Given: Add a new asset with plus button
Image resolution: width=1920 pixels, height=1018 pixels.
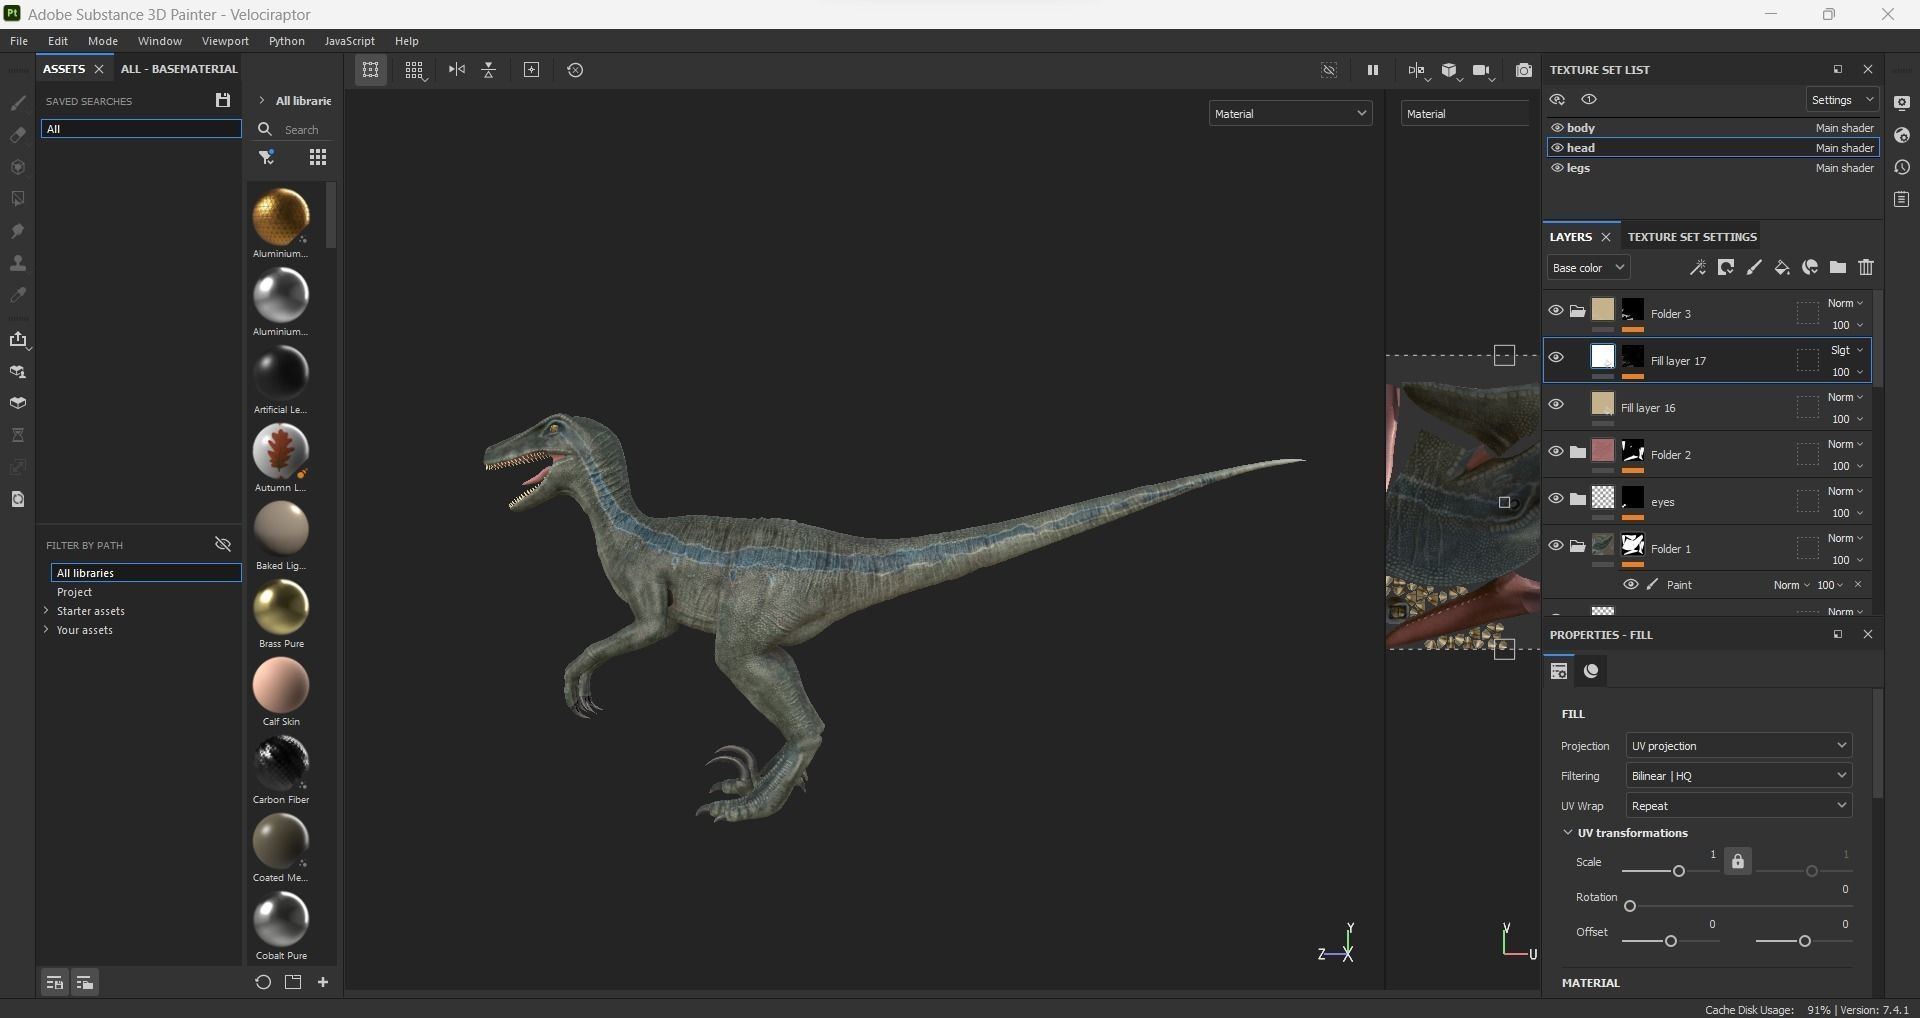Looking at the screenshot, I should 323,982.
